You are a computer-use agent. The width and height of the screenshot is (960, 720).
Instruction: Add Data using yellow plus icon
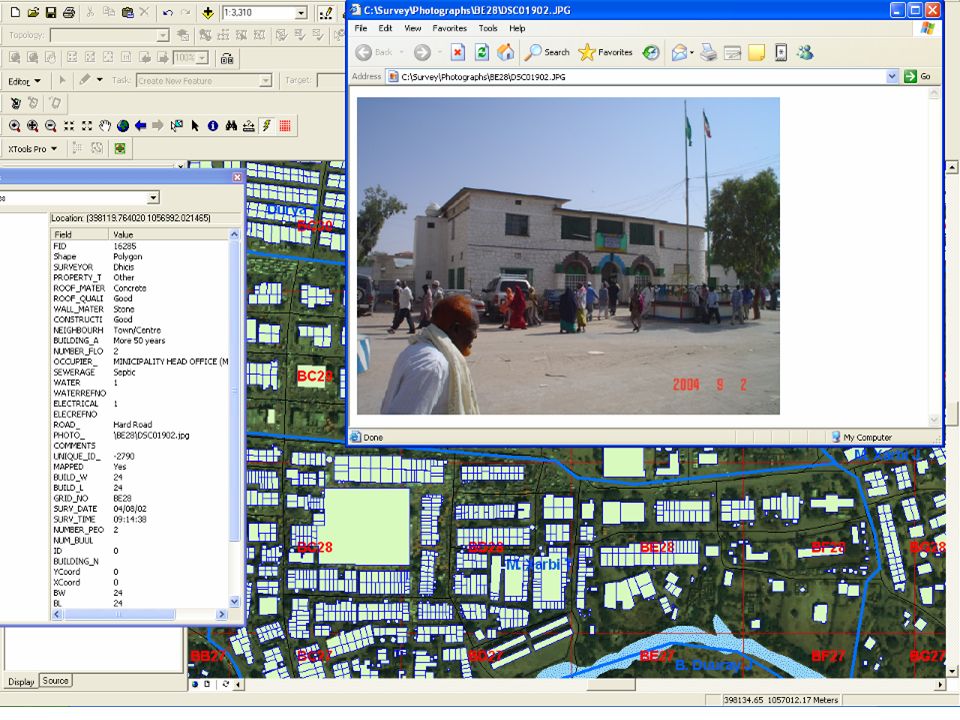tap(208, 12)
